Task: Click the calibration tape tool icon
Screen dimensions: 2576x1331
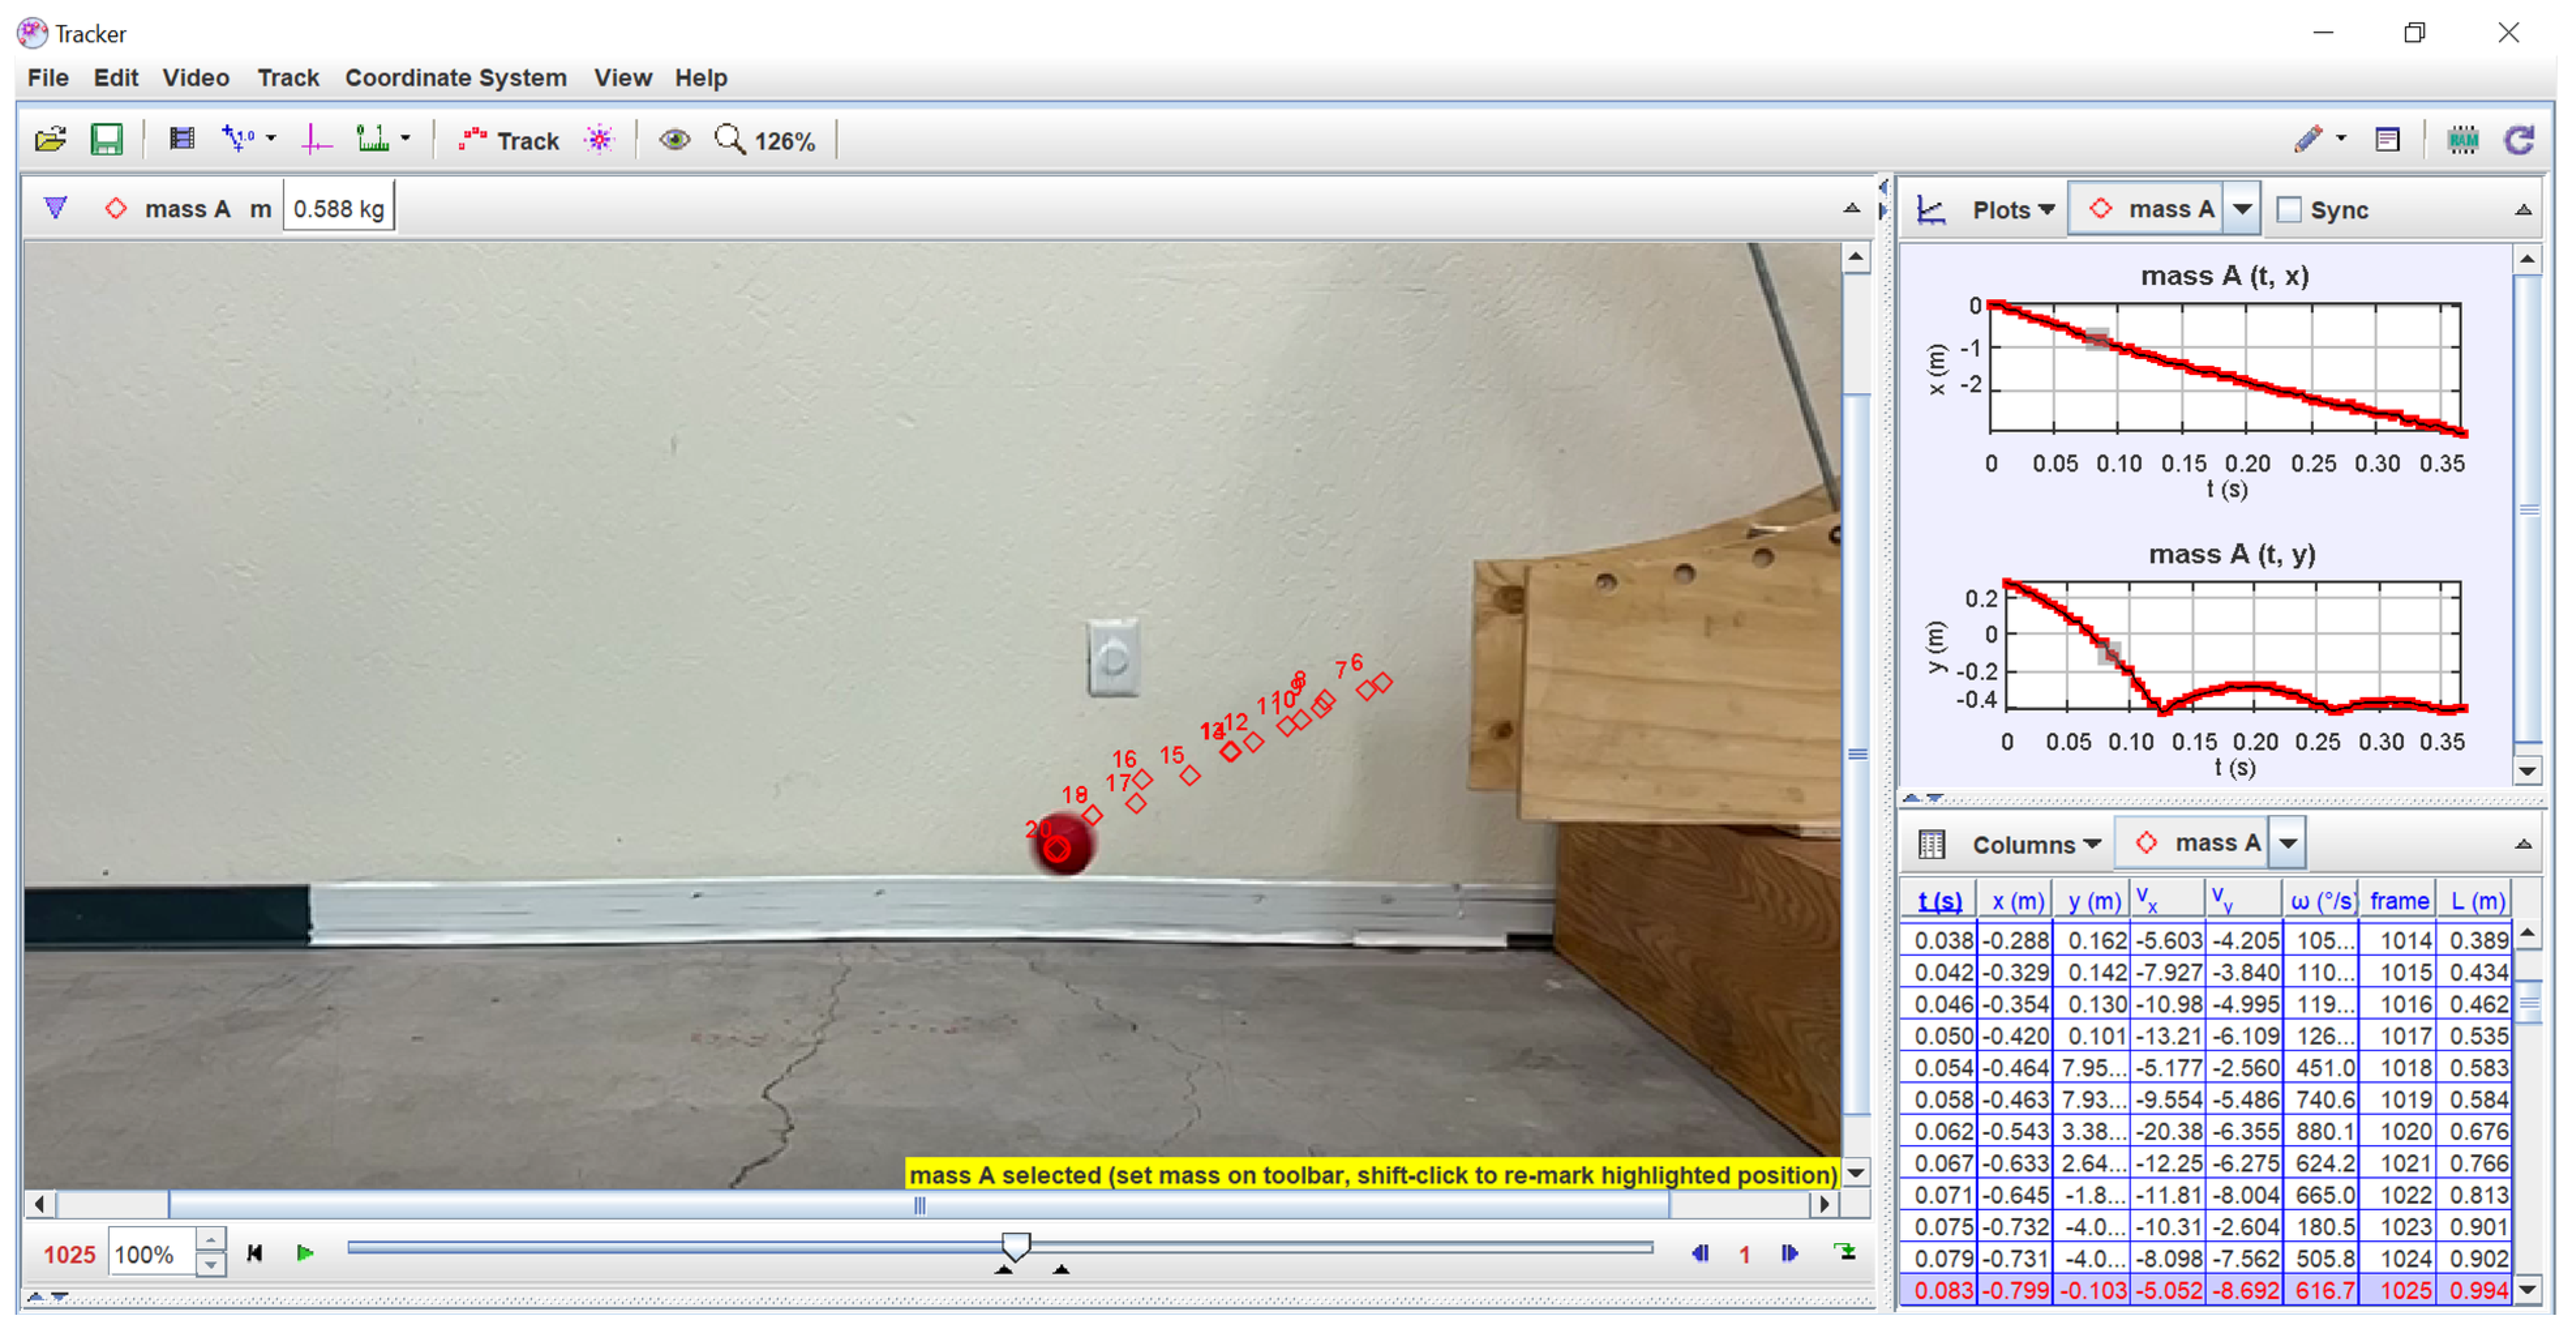Action: [373, 140]
